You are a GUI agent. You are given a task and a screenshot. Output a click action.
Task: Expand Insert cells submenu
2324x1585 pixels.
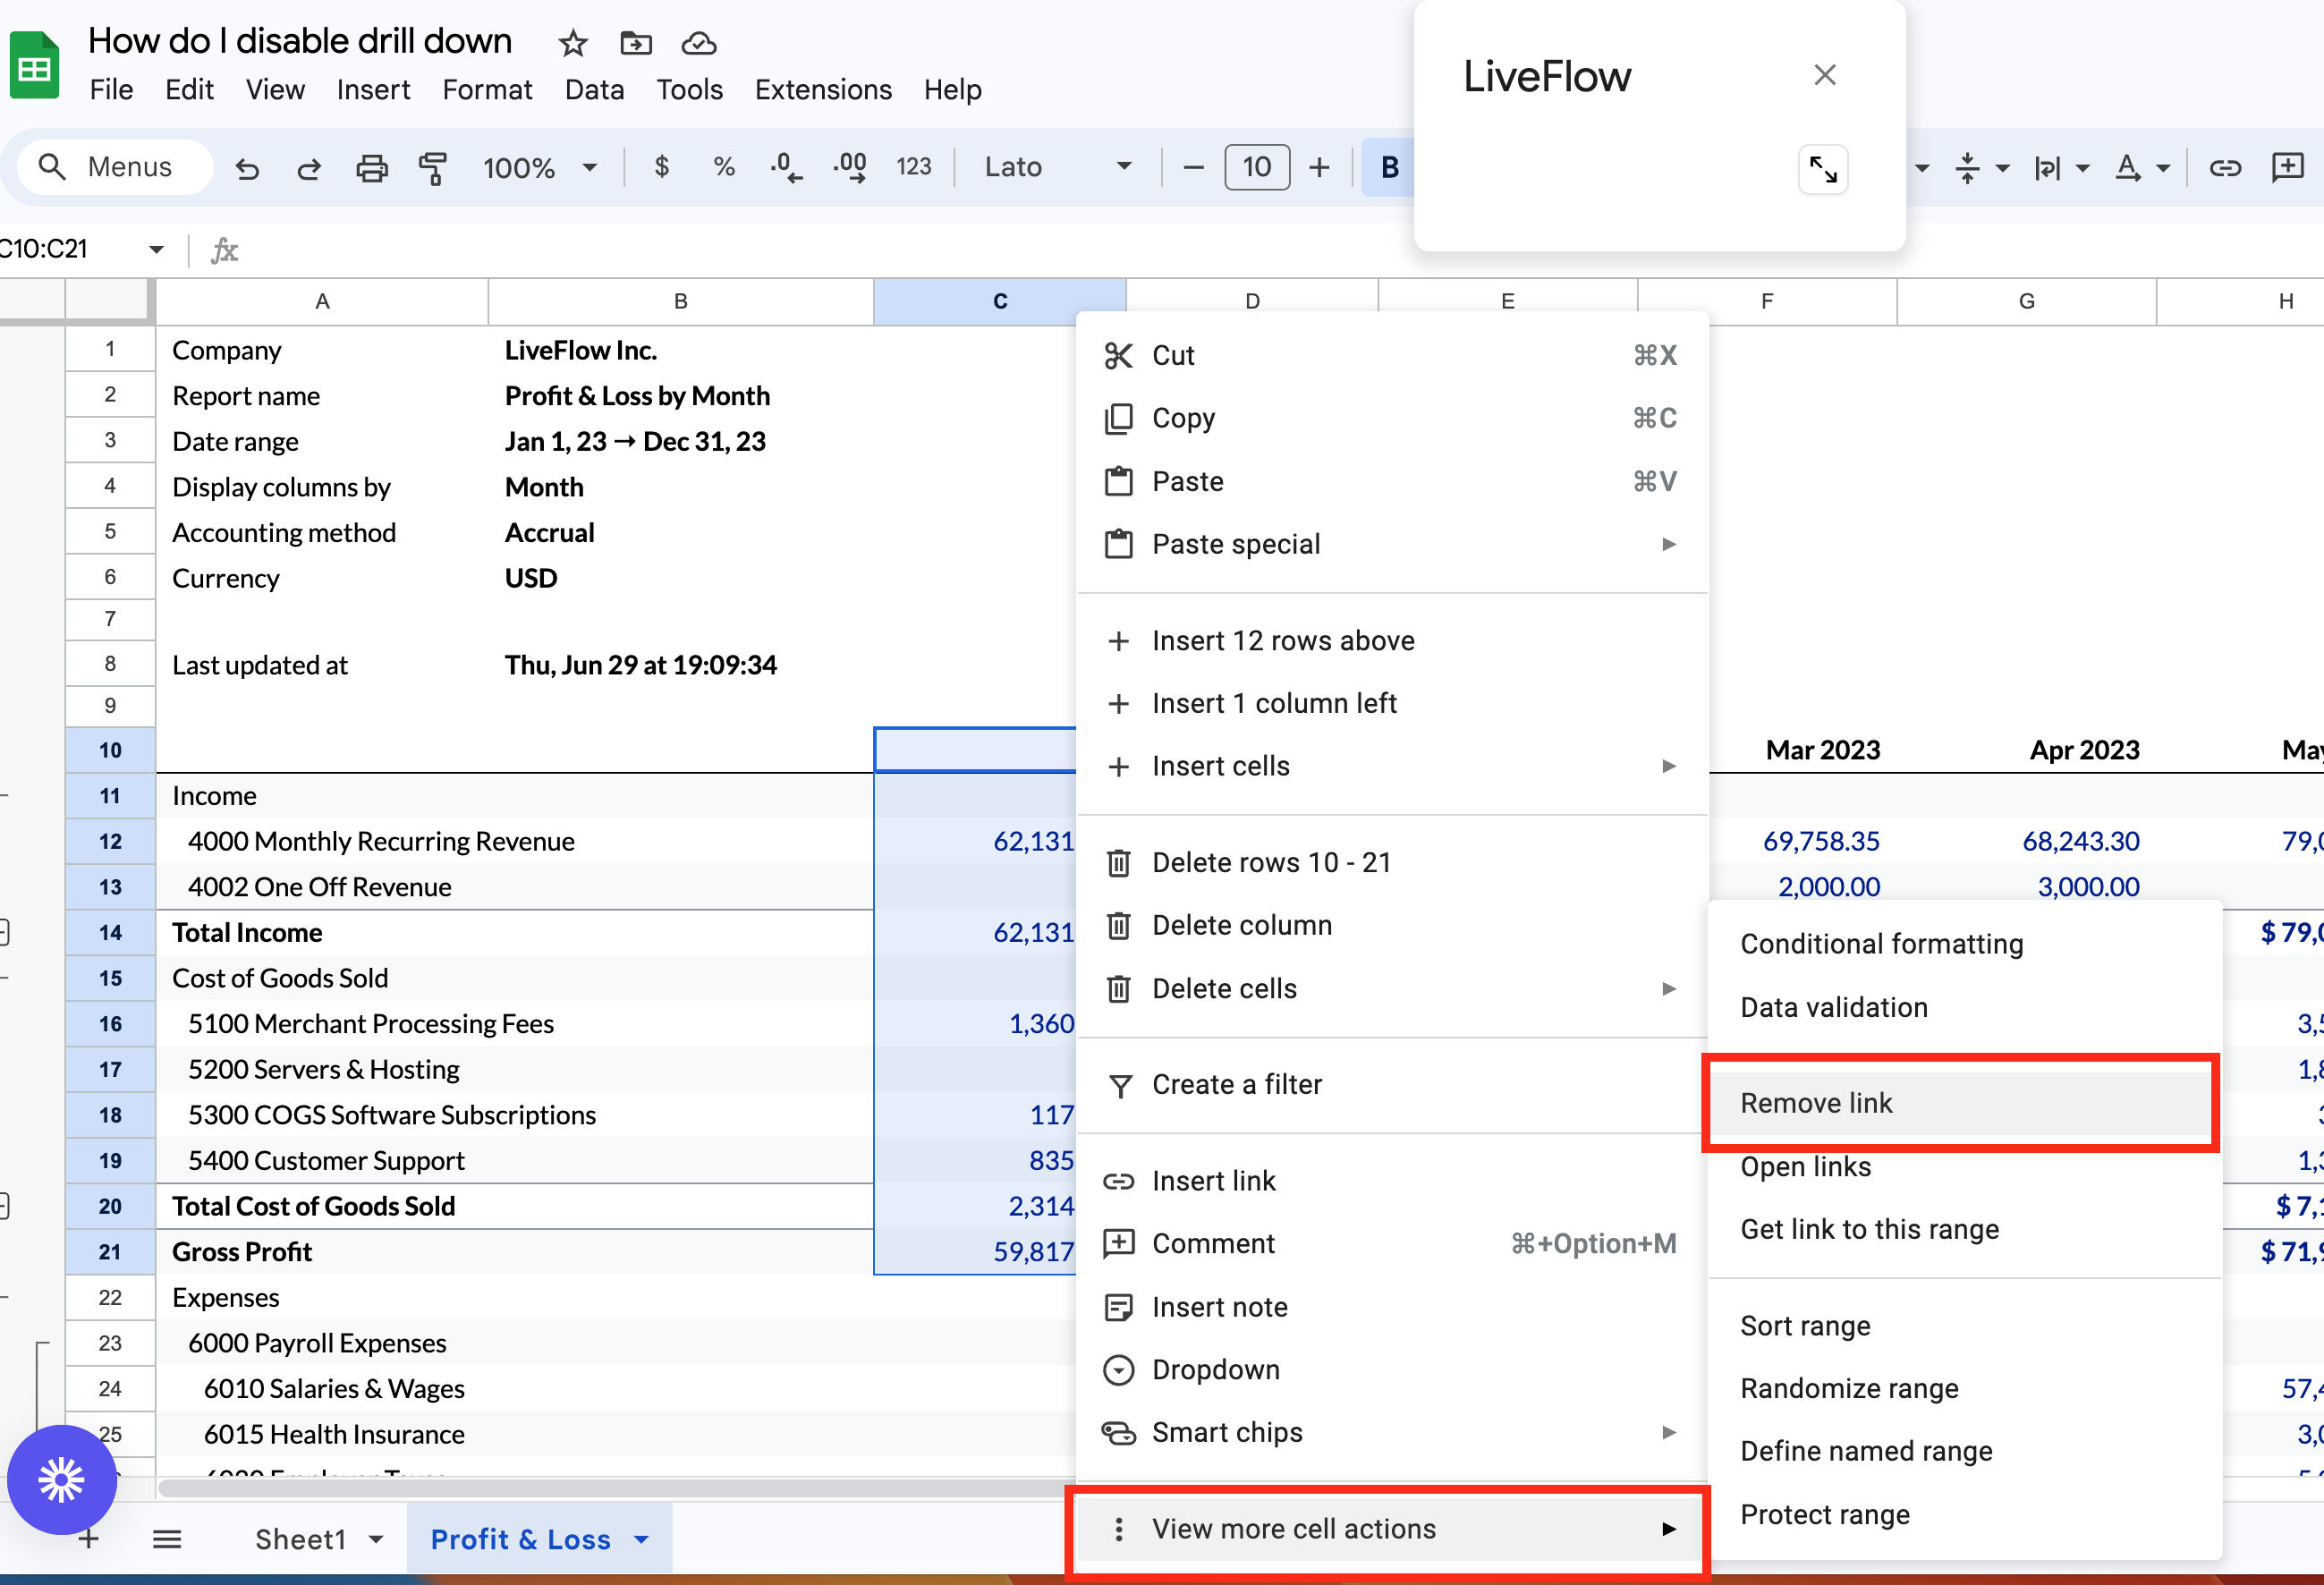[x=1392, y=766]
